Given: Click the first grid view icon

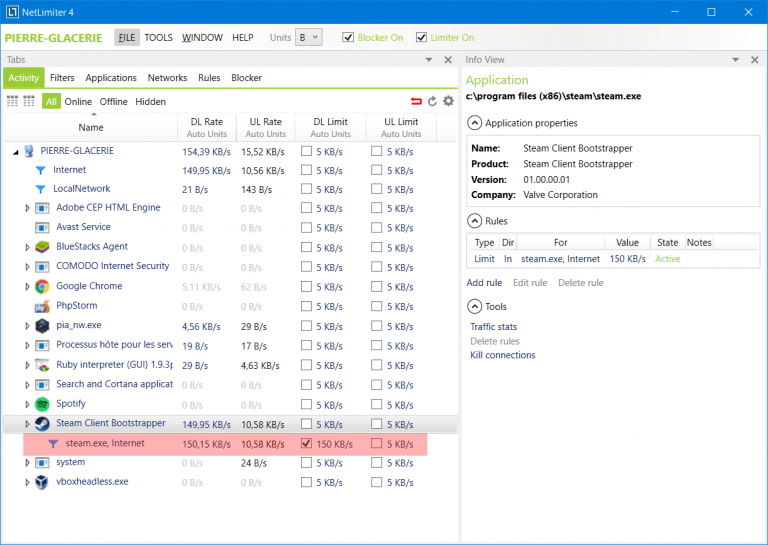Looking at the screenshot, I should (13, 101).
